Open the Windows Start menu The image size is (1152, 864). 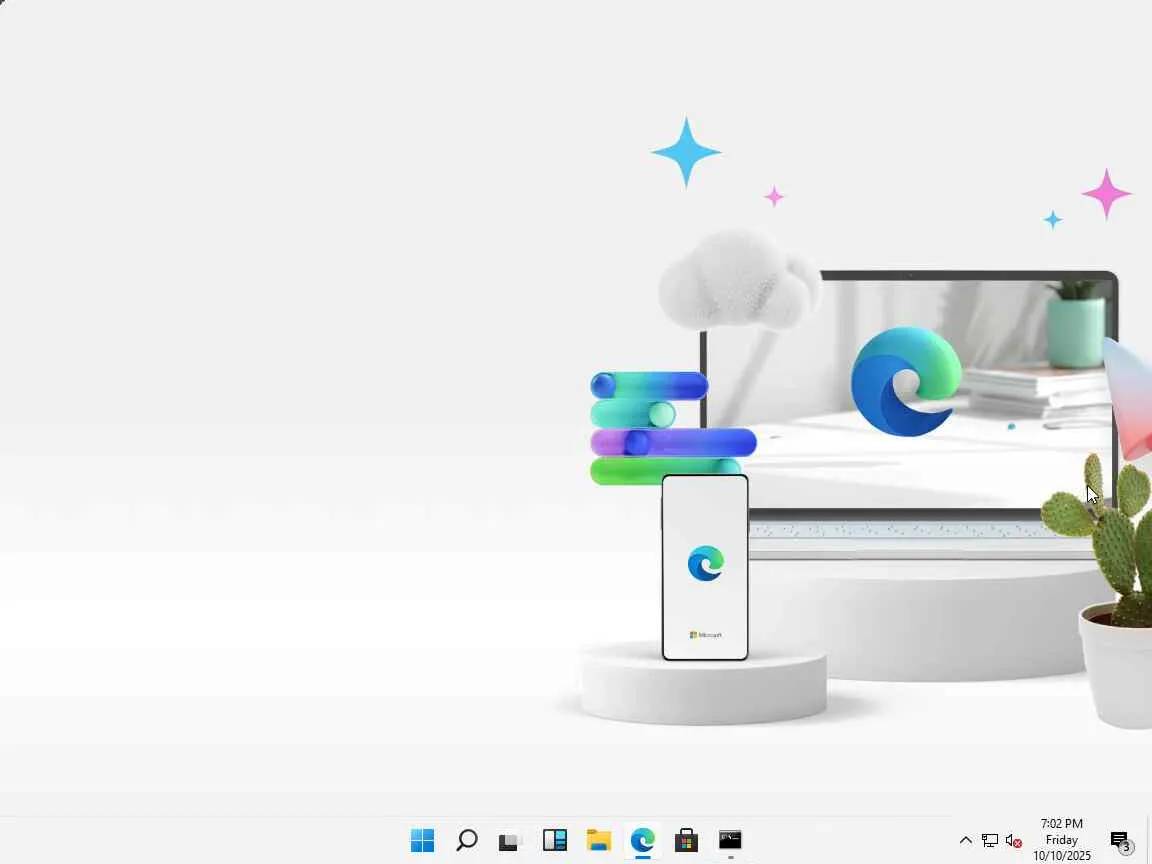tap(422, 840)
